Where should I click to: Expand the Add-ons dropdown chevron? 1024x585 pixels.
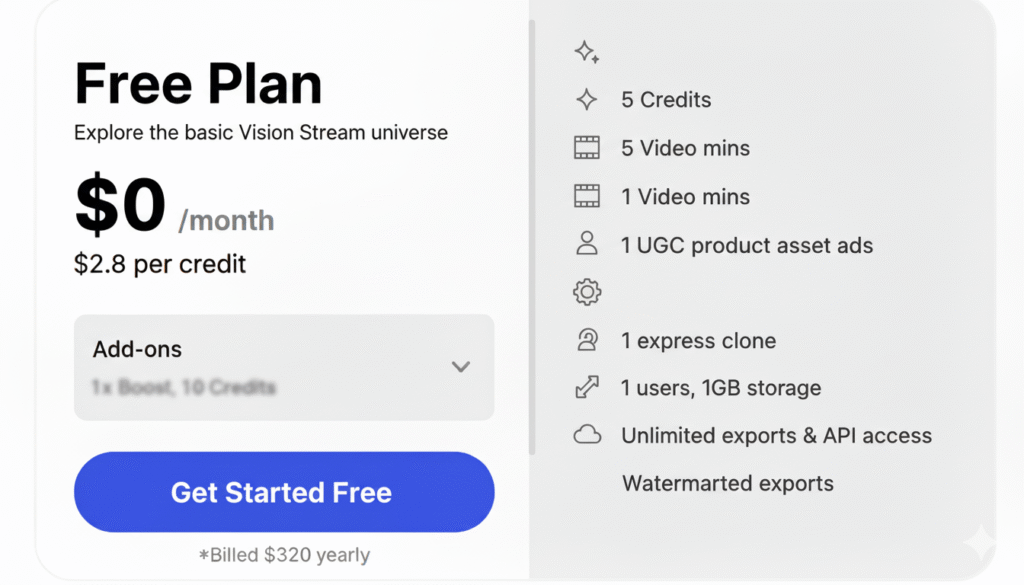point(460,367)
